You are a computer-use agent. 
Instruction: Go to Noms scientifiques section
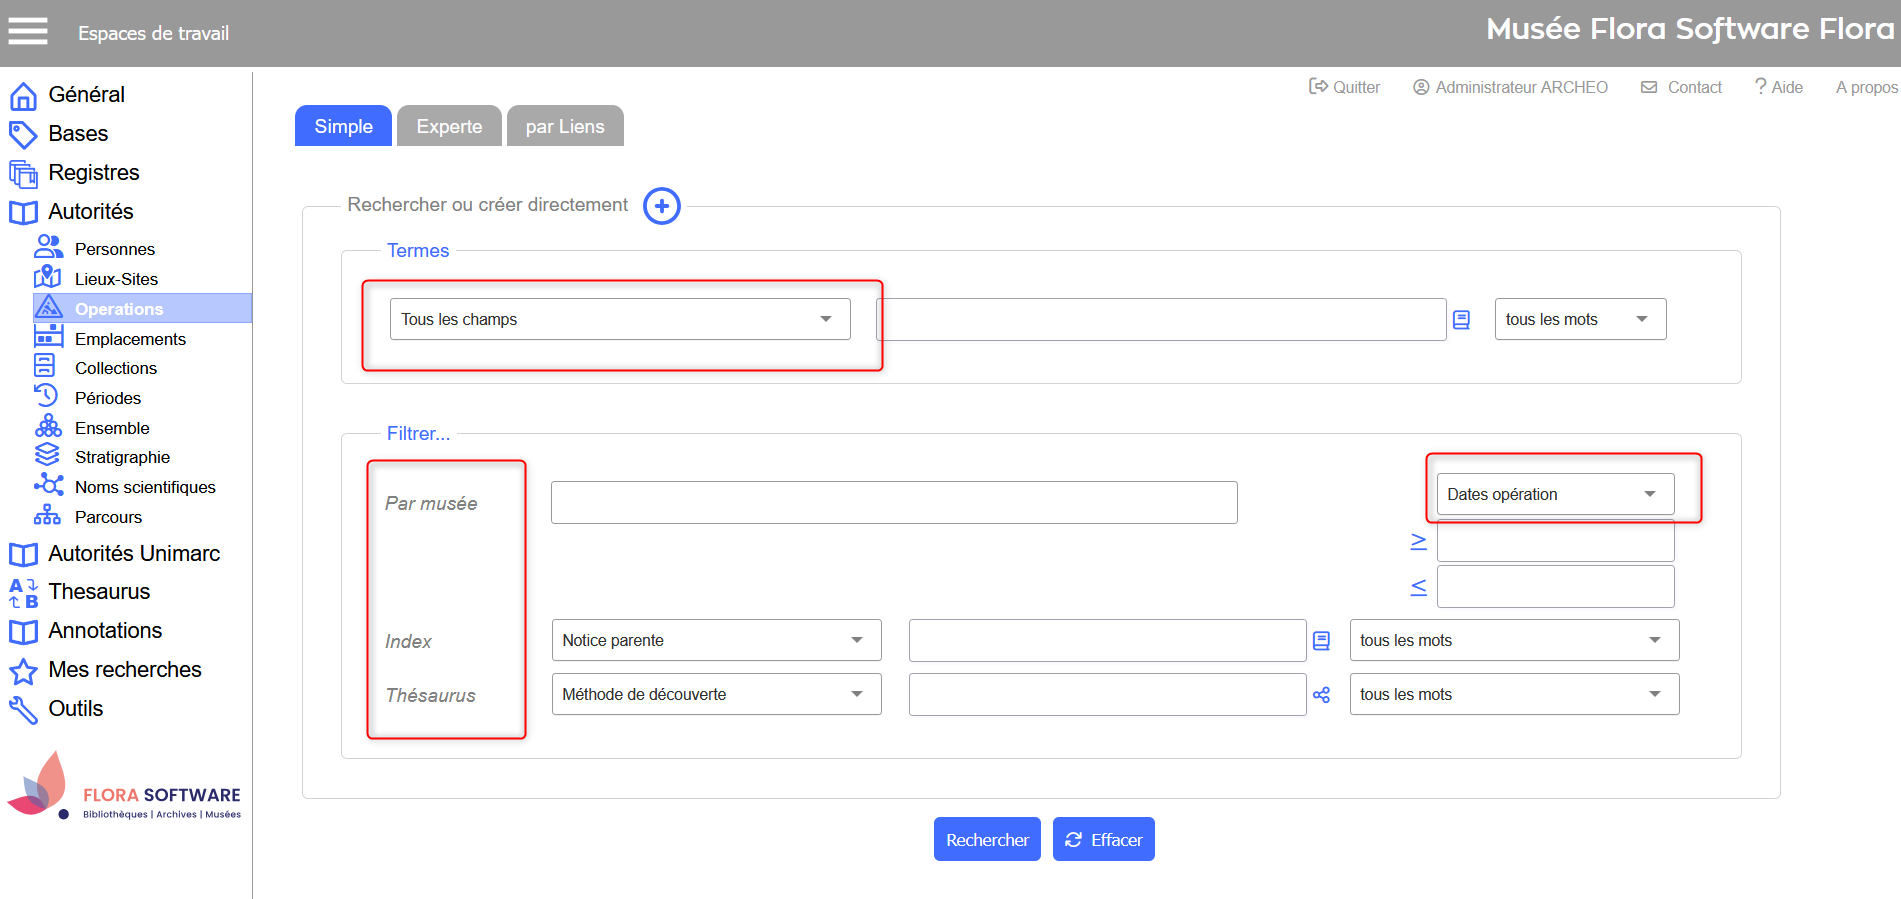[145, 487]
